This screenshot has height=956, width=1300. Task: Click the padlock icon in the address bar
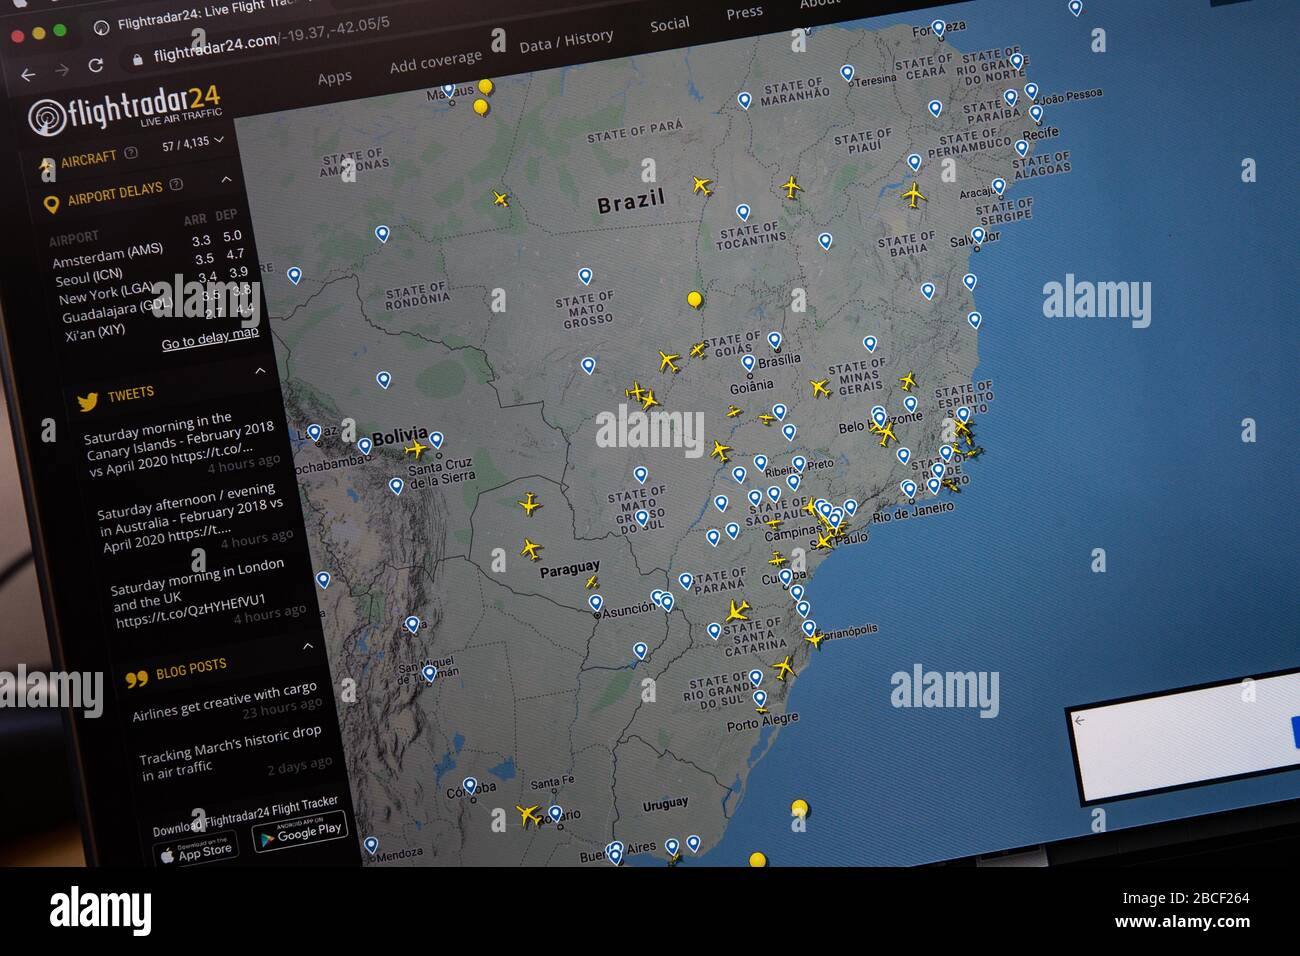[138, 59]
